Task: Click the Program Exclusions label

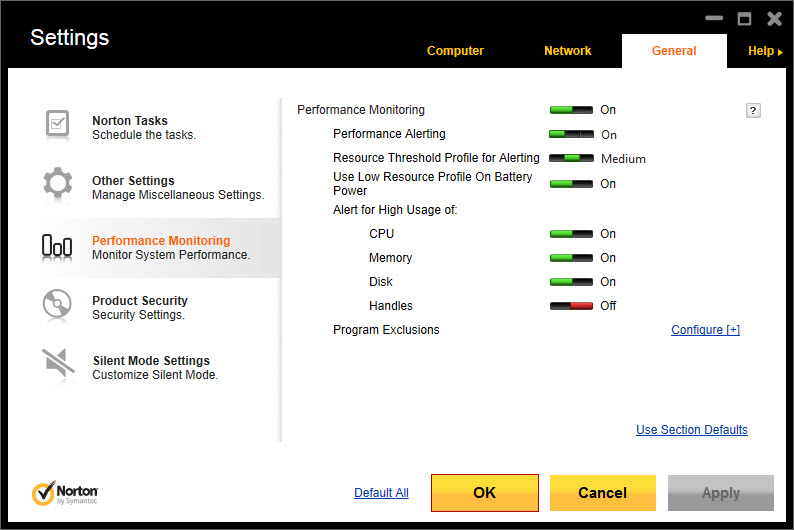Action: coord(386,330)
